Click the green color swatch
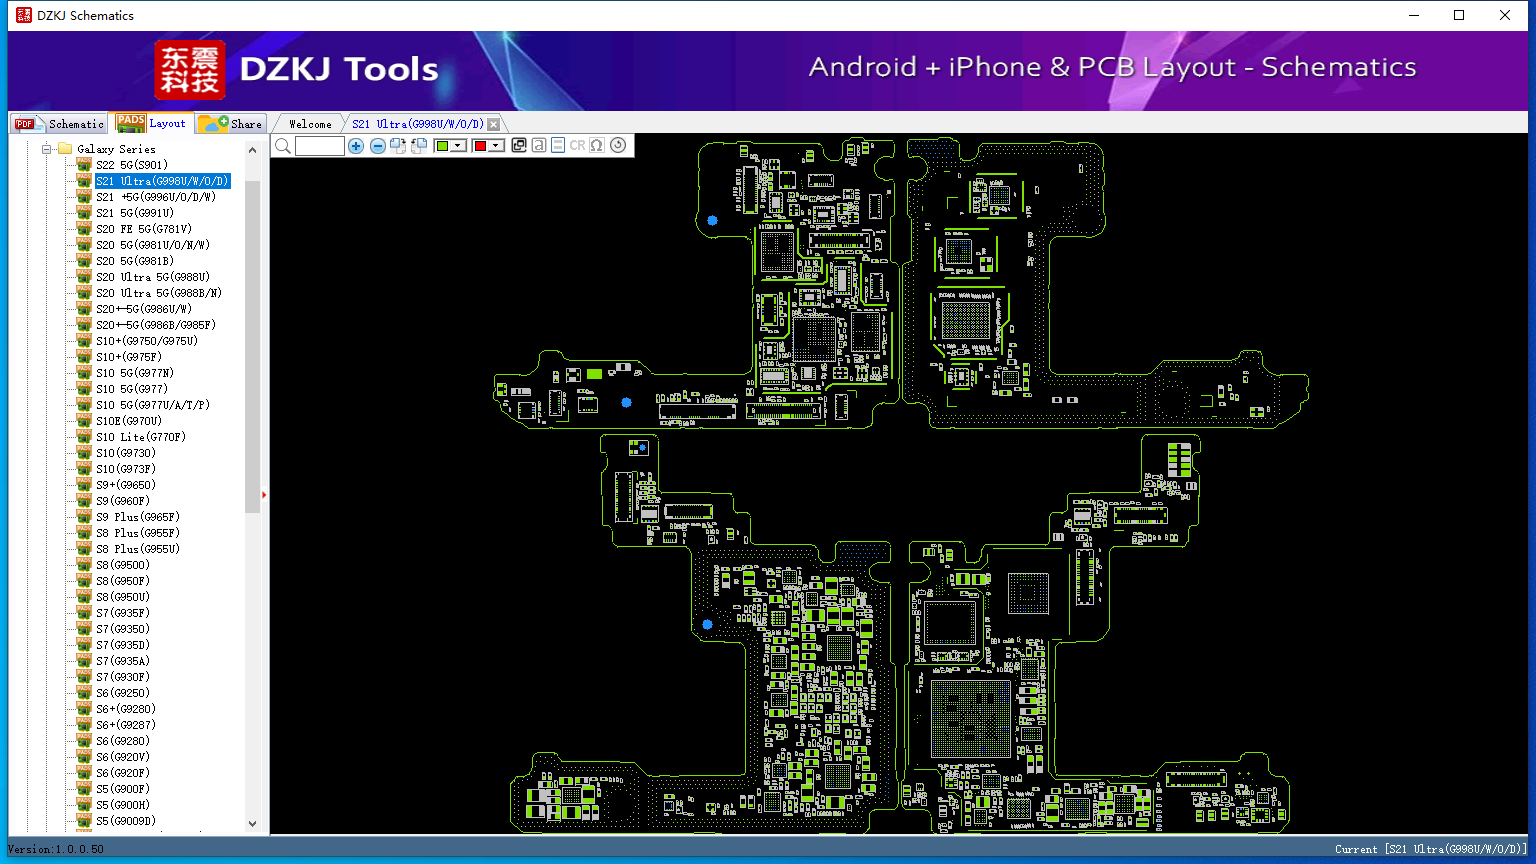This screenshot has width=1536, height=864. [442, 146]
